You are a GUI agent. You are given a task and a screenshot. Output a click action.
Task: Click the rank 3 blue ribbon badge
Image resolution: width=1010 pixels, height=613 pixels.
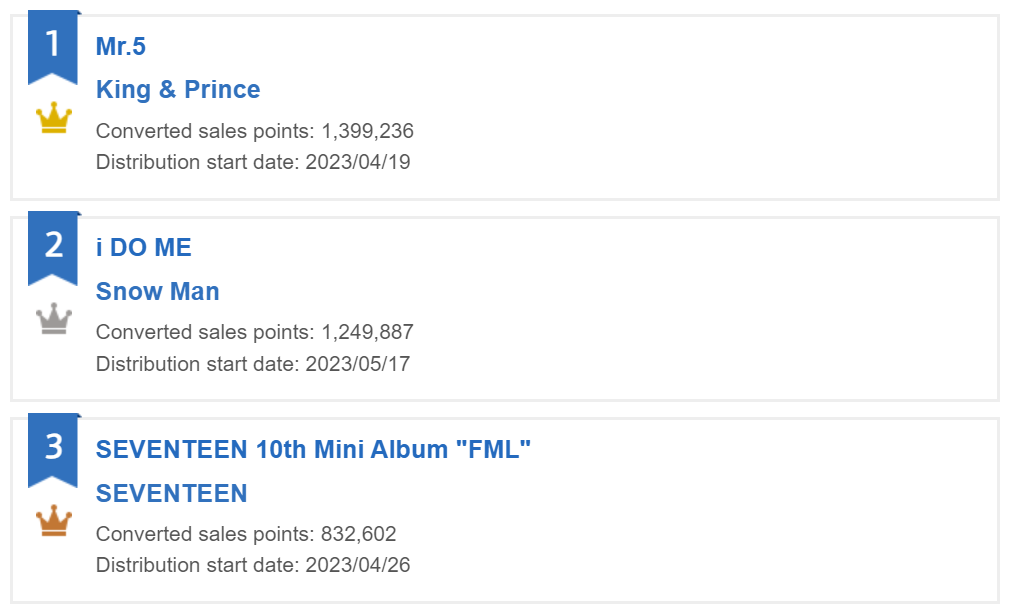point(53,450)
